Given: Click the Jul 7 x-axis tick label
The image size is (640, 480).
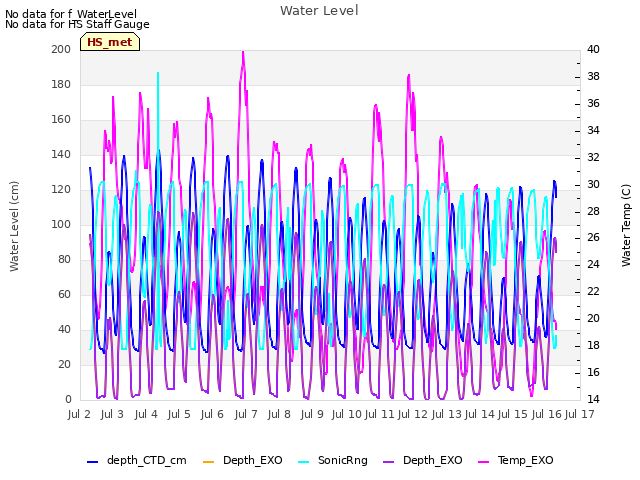Looking at the screenshot, I should (x=246, y=414).
